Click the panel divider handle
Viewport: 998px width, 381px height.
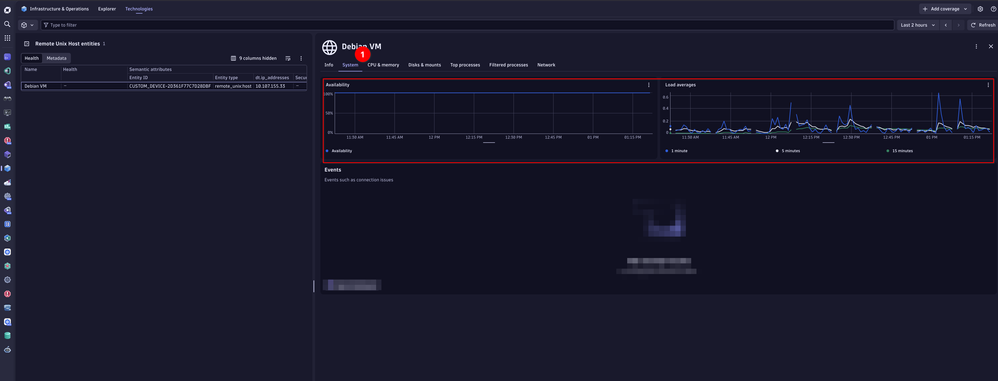click(x=314, y=286)
